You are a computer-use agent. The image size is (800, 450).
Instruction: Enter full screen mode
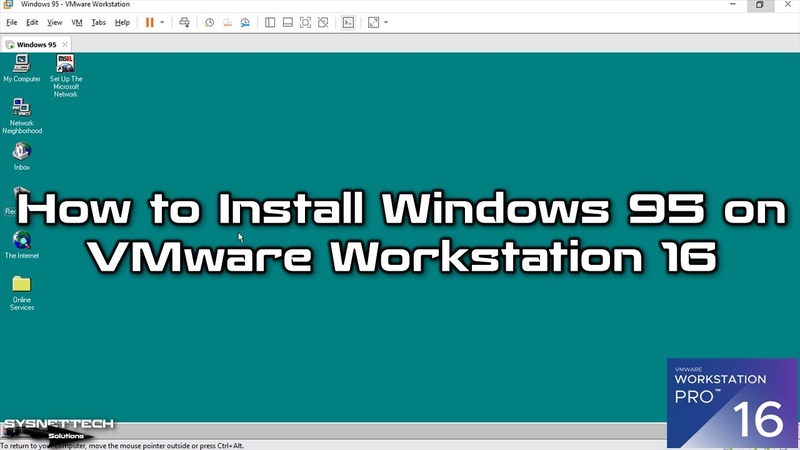[x=305, y=22]
